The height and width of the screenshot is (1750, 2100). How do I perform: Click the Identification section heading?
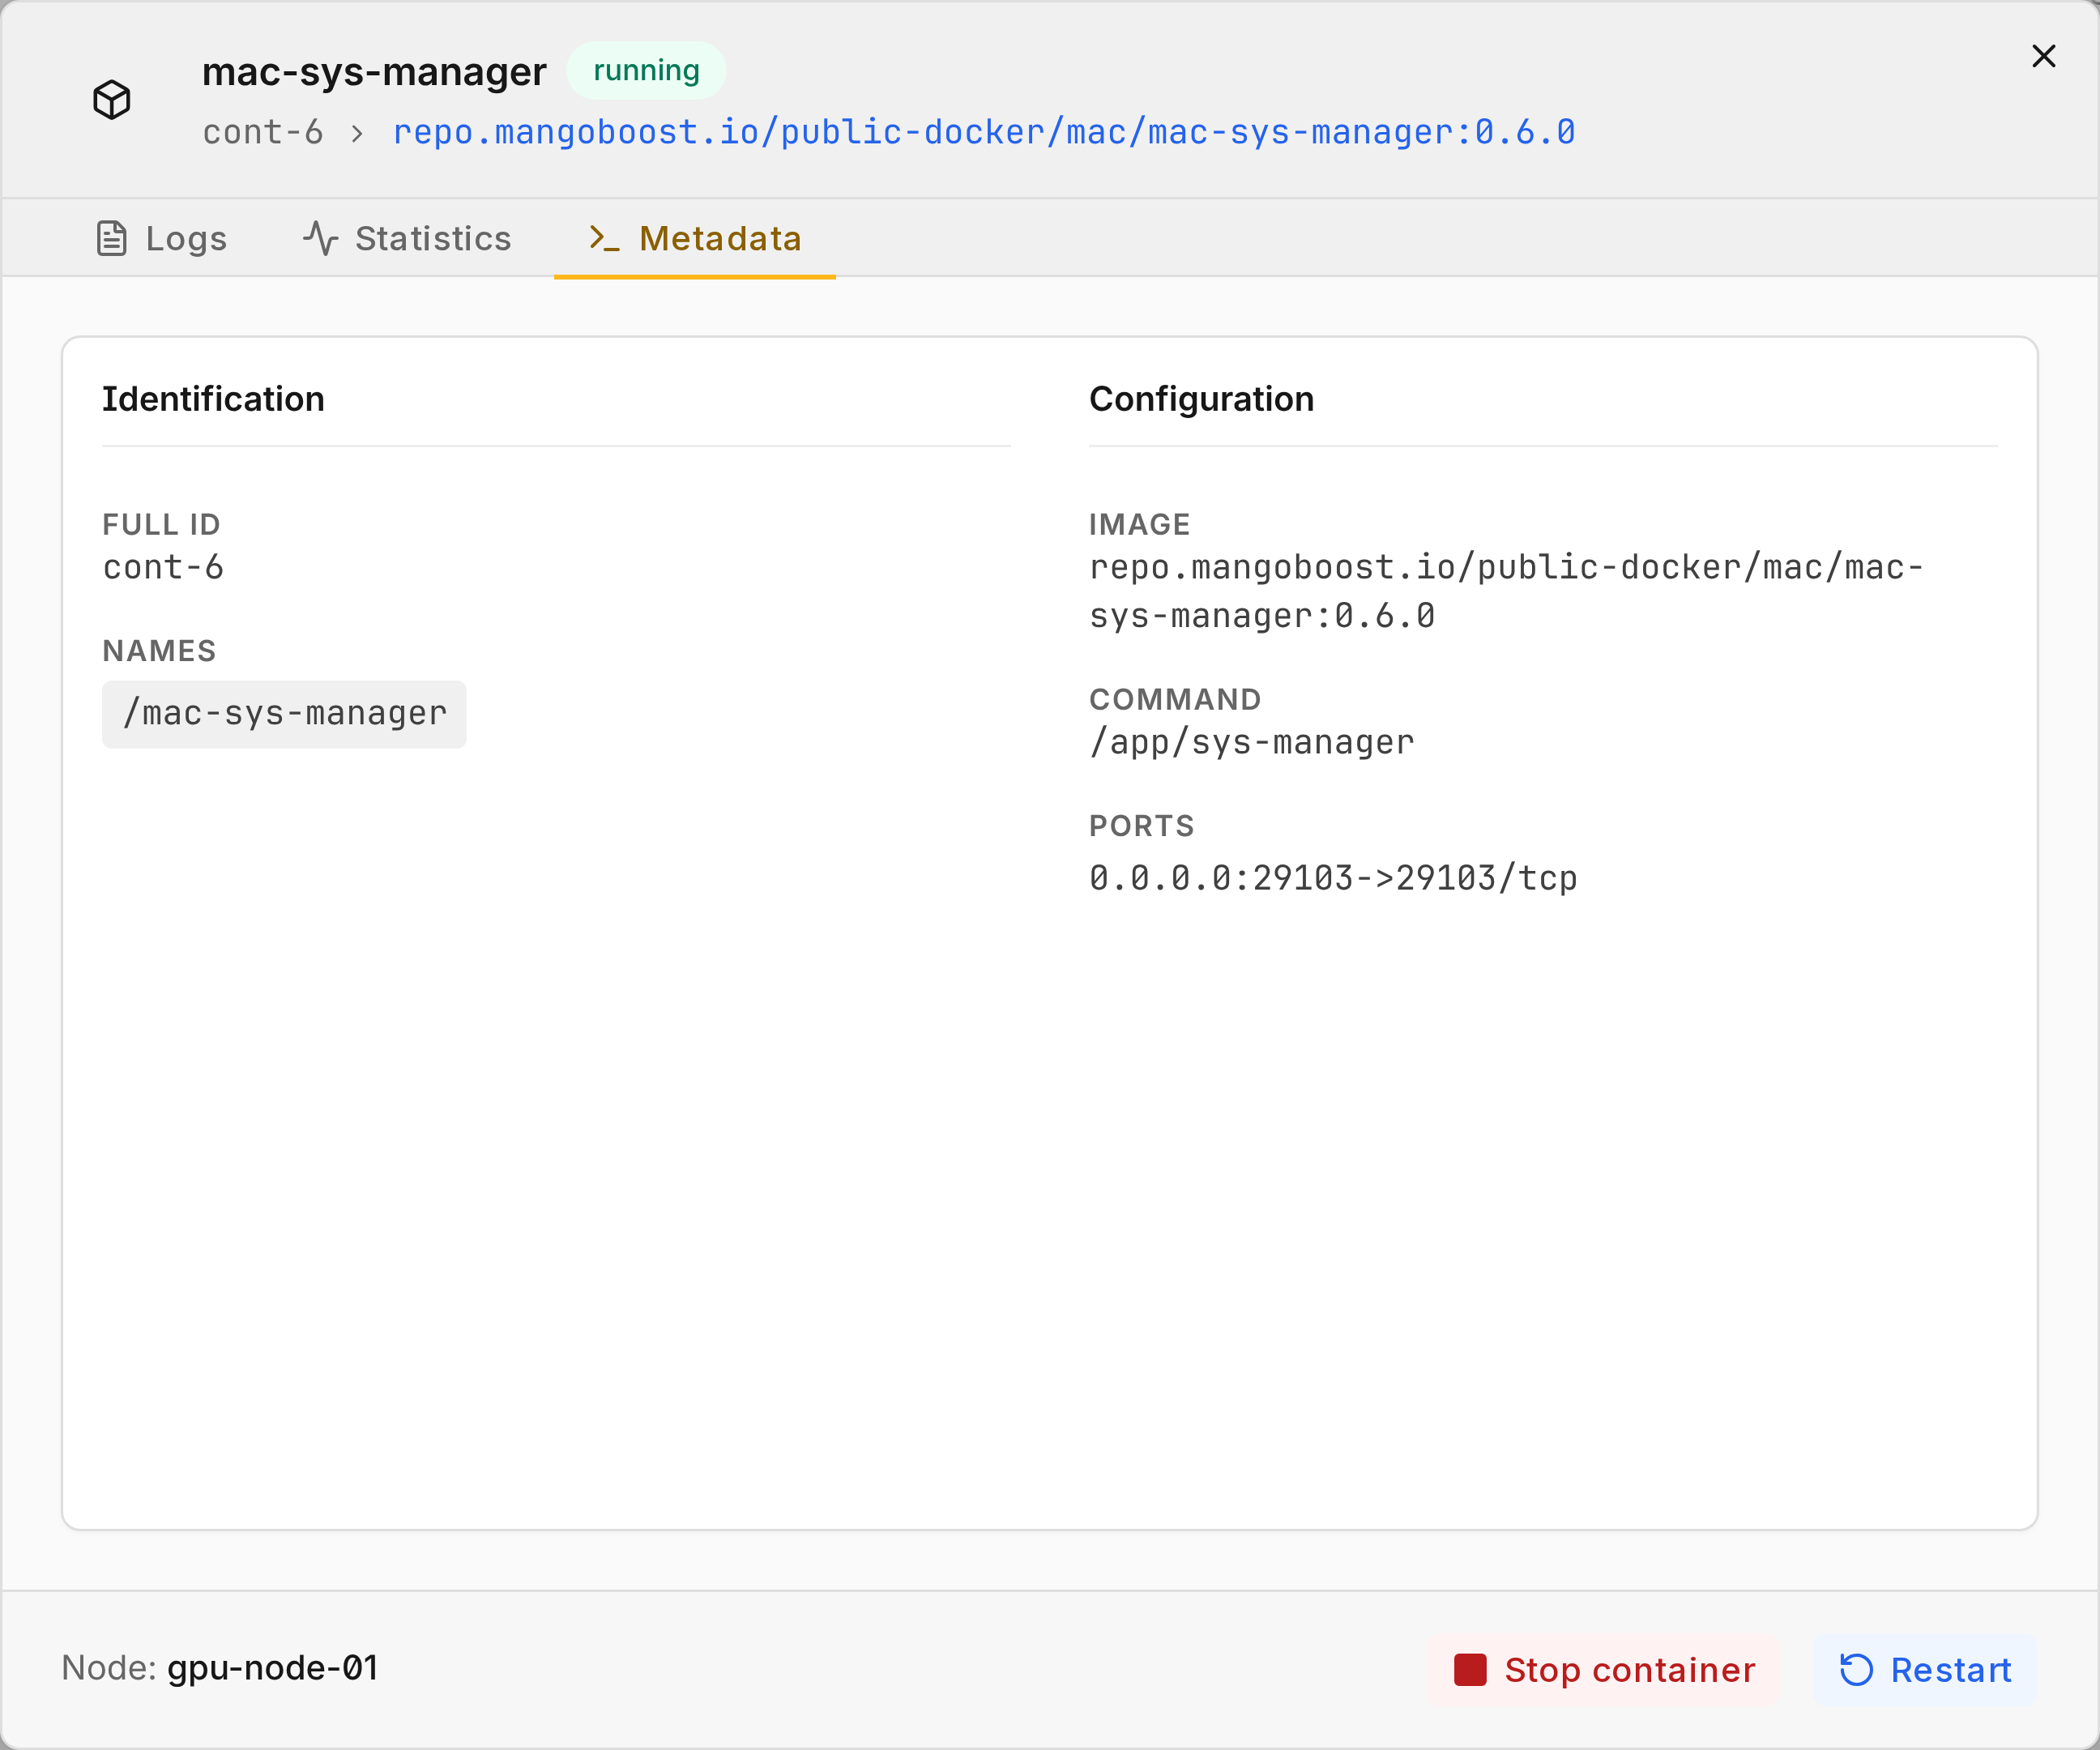[x=213, y=399]
